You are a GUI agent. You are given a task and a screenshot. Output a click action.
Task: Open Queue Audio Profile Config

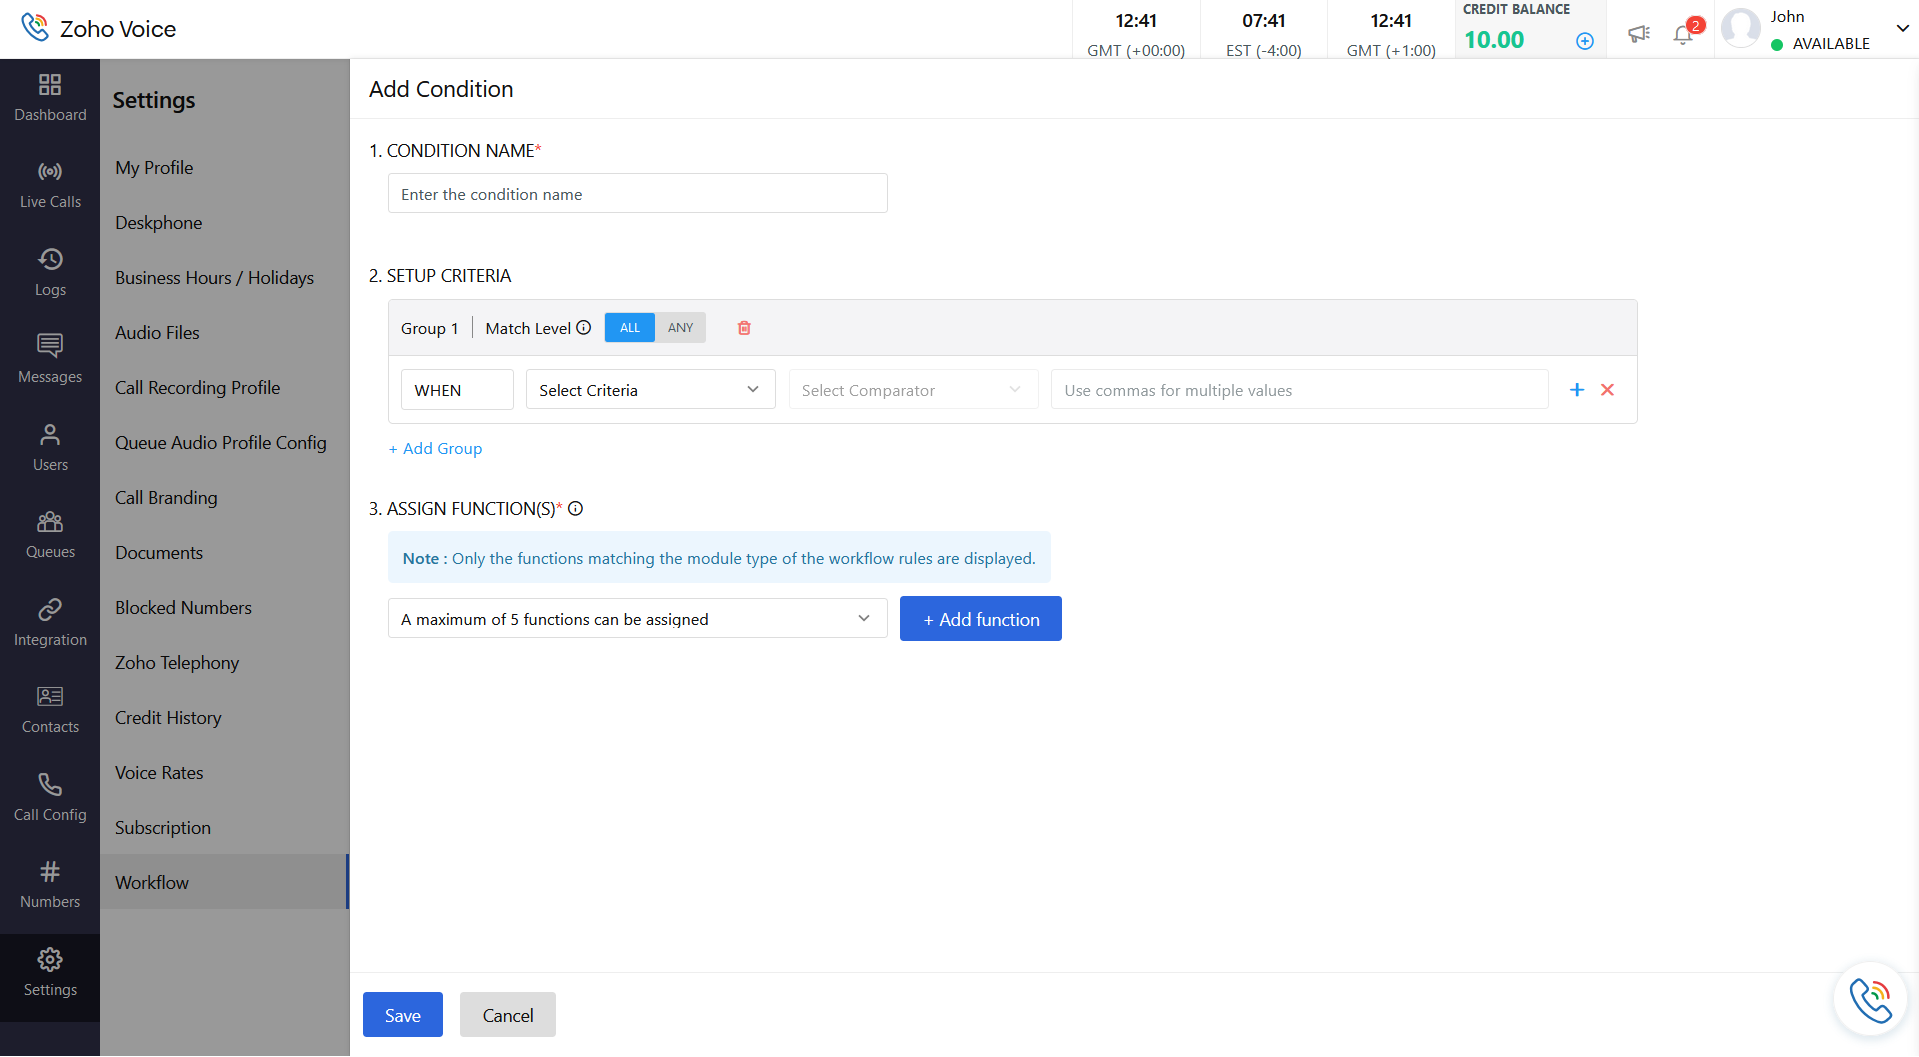[x=220, y=443]
